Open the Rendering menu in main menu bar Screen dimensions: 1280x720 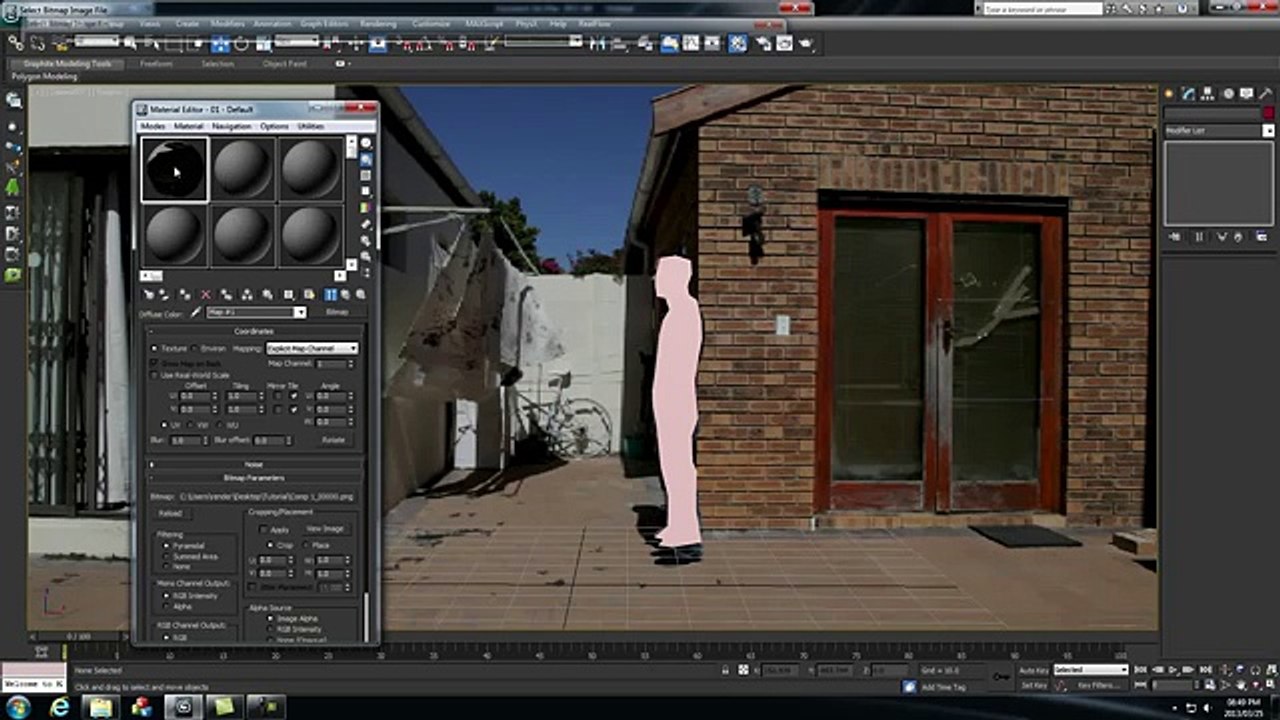(378, 23)
